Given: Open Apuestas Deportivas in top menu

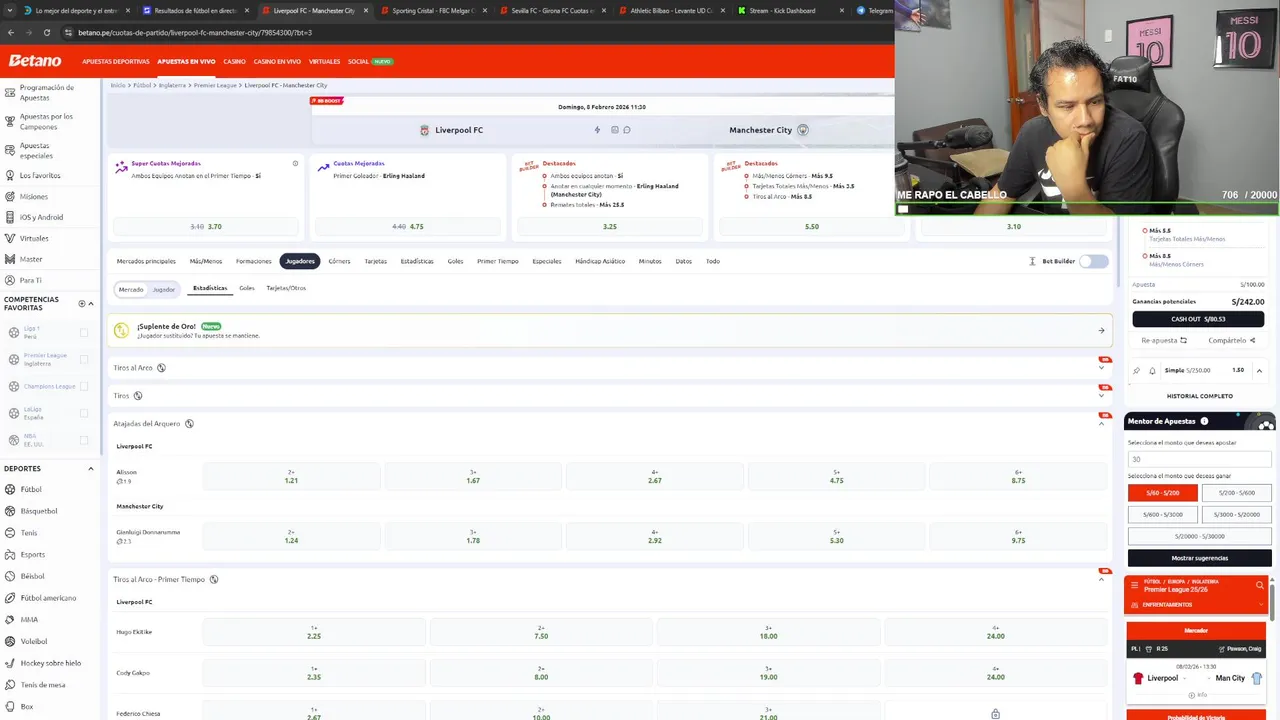Looking at the screenshot, I should tap(116, 61).
